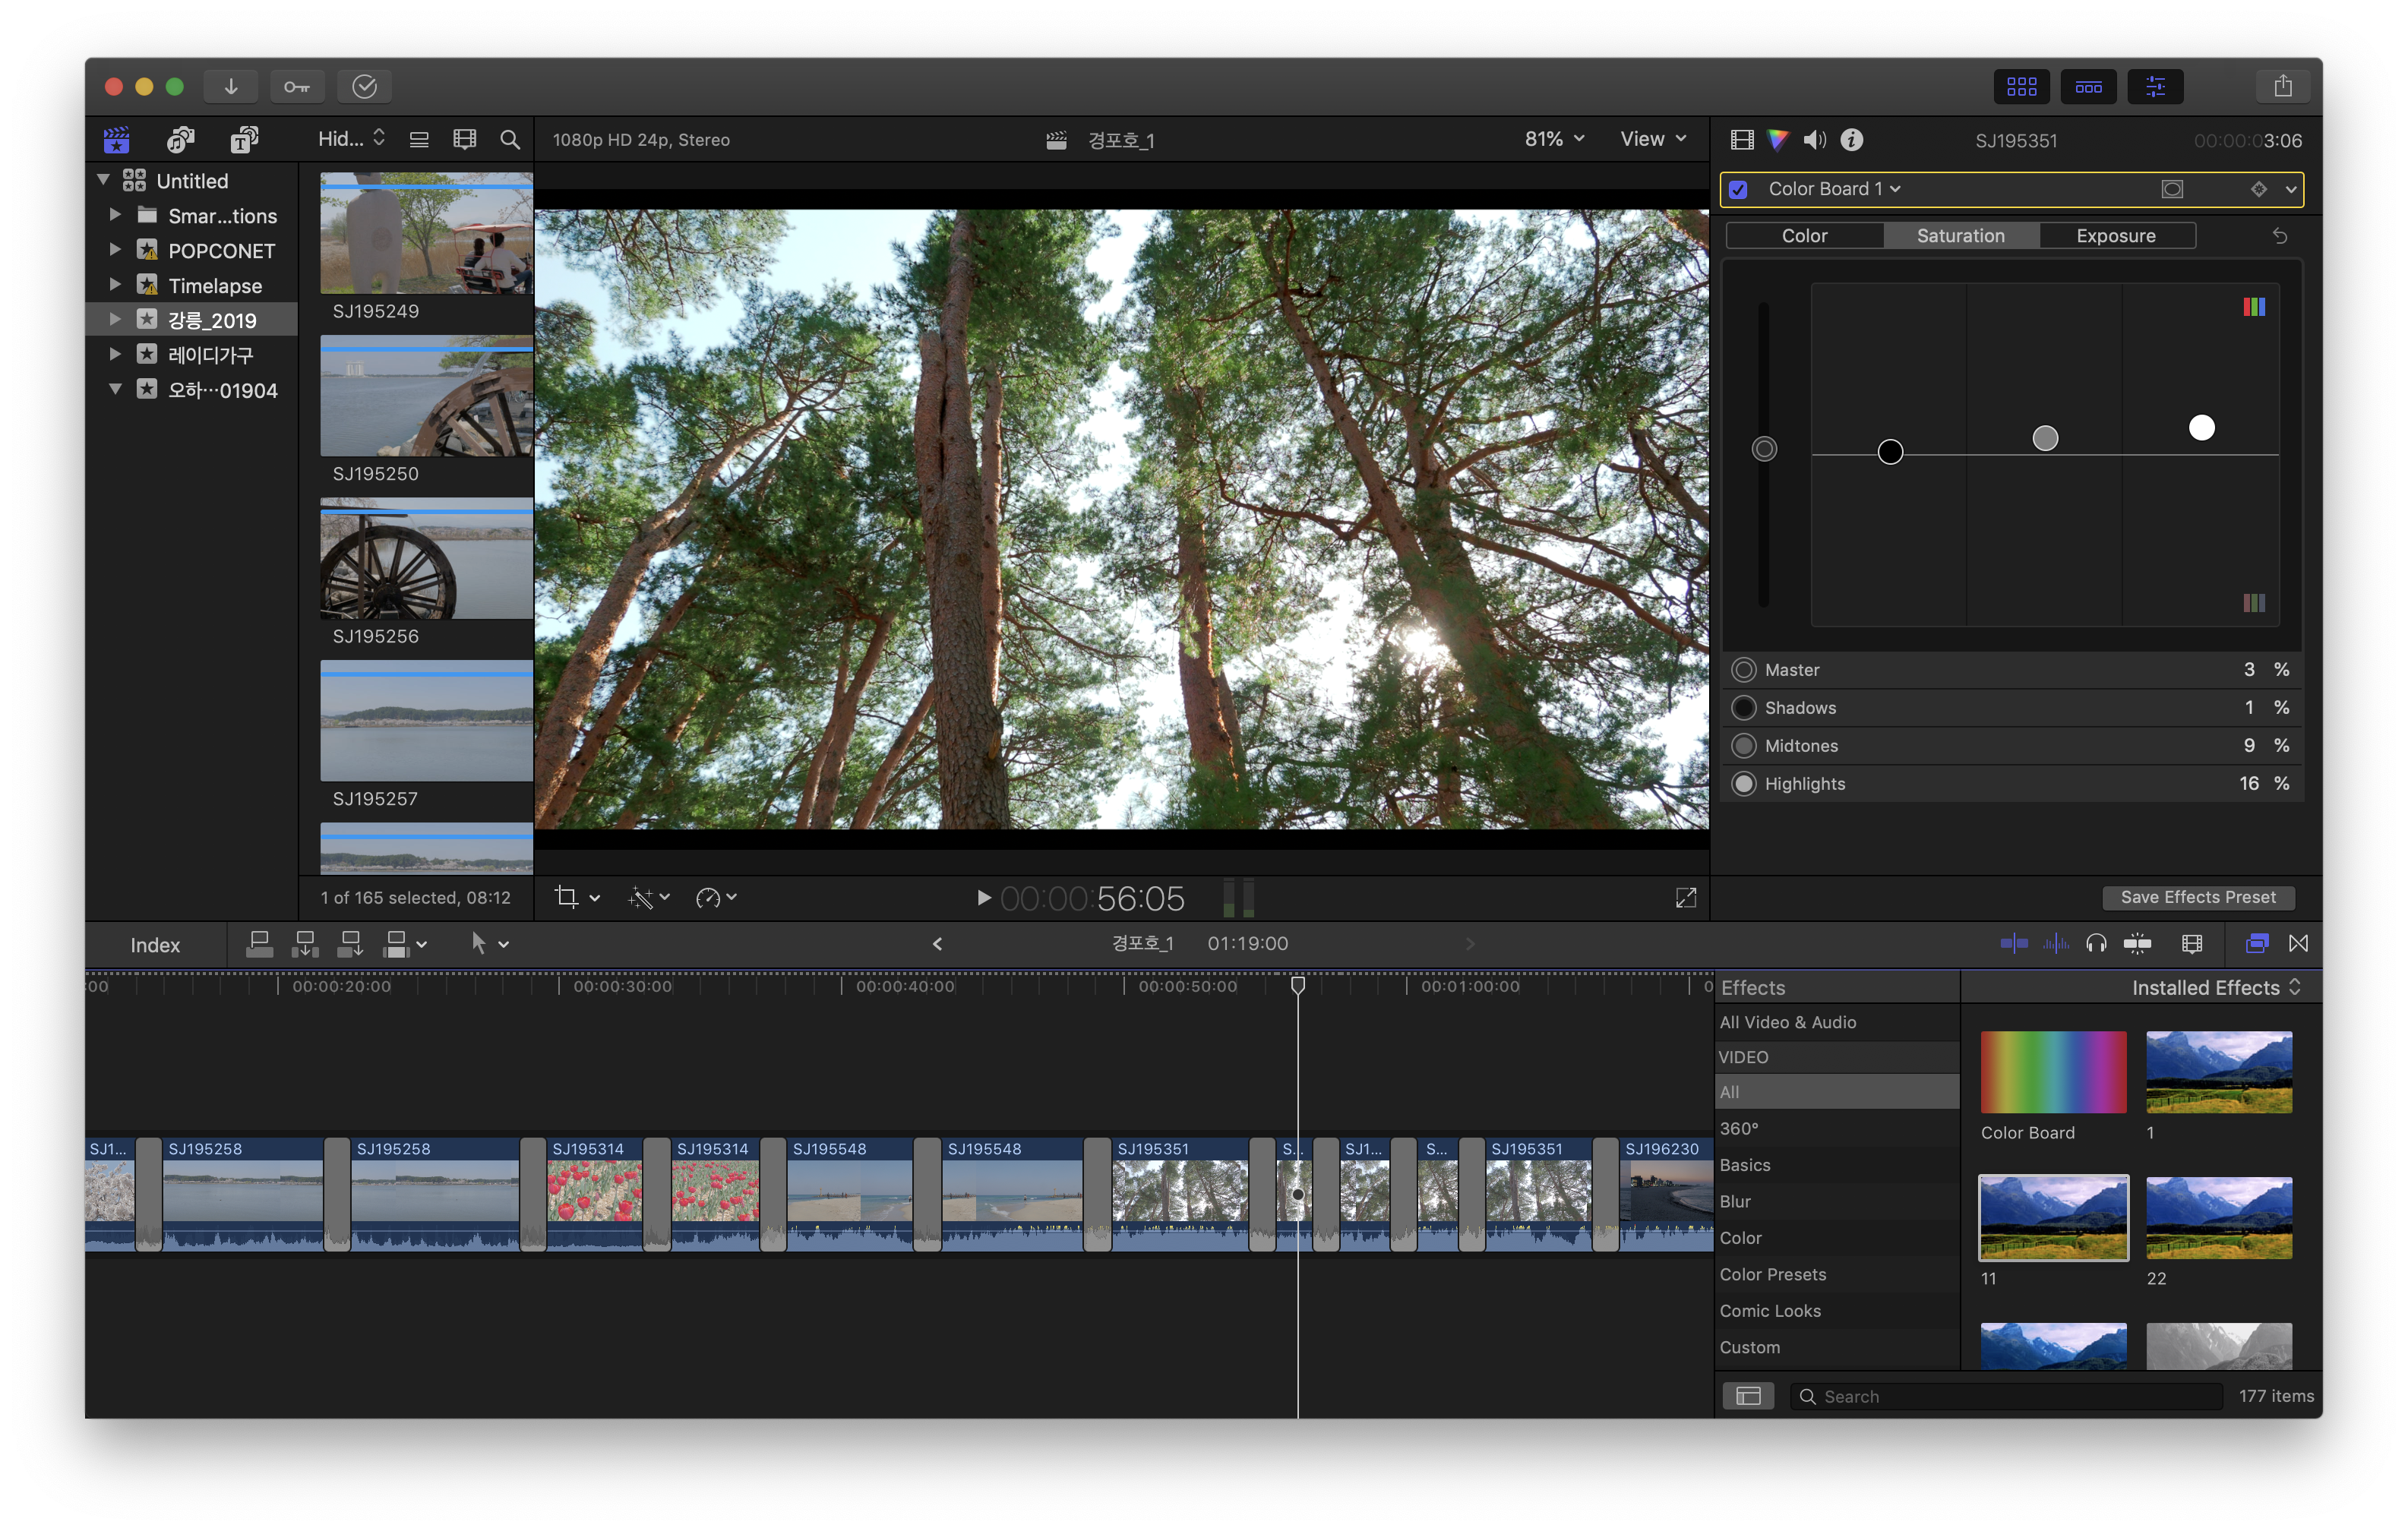Viewport: 2408px width, 1531px height.
Task: Click the import media arrow icon
Action: click(x=231, y=87)
